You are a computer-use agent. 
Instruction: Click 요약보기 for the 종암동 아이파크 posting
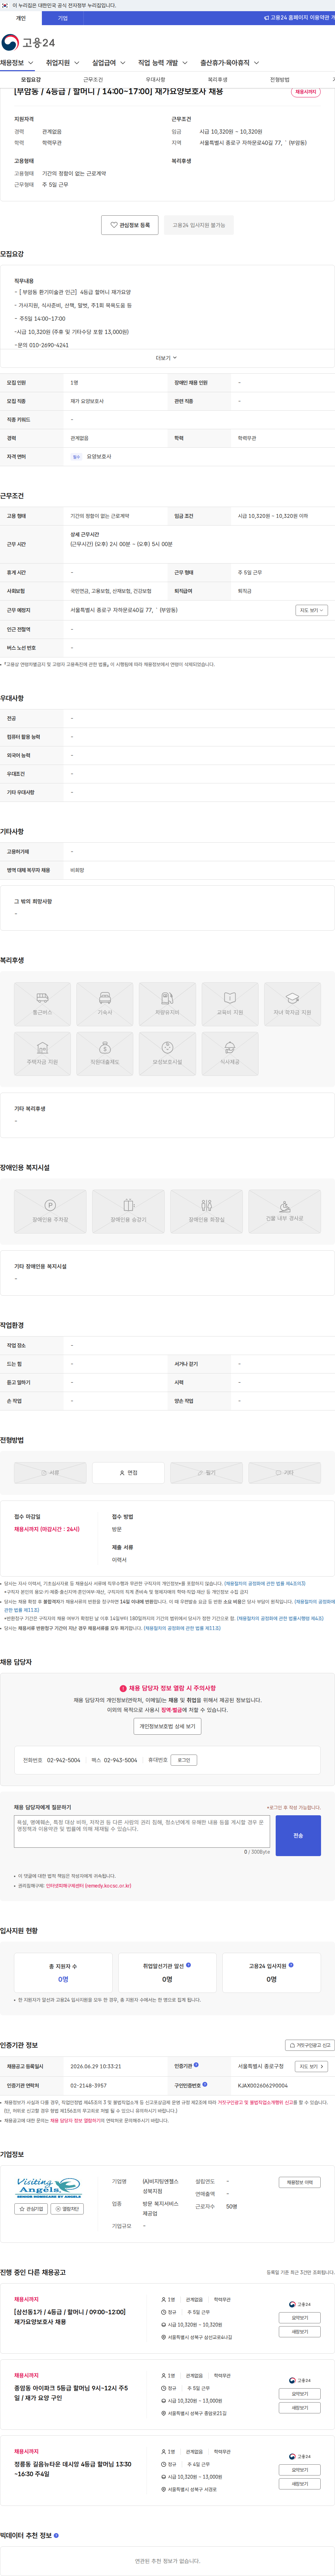(x=299, y=2394)
